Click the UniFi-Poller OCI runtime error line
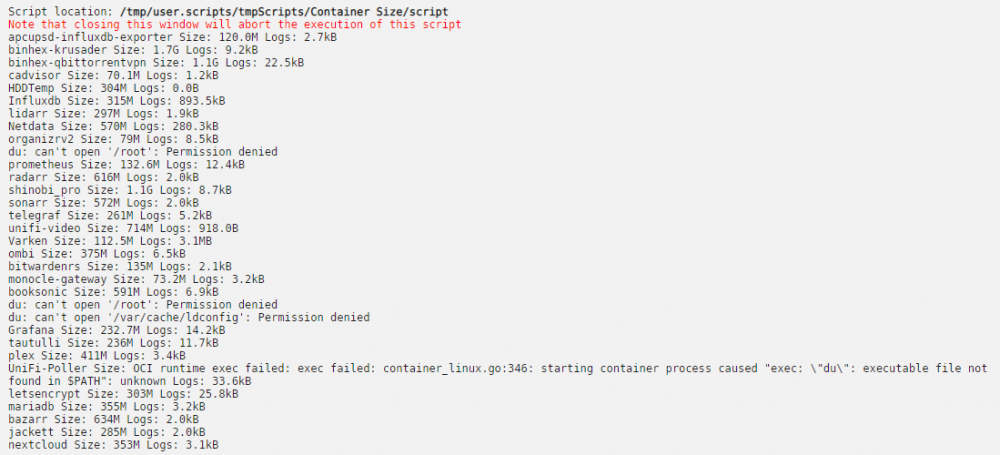The width and height of the screenshot is (1000, 455). coord(498,375)
